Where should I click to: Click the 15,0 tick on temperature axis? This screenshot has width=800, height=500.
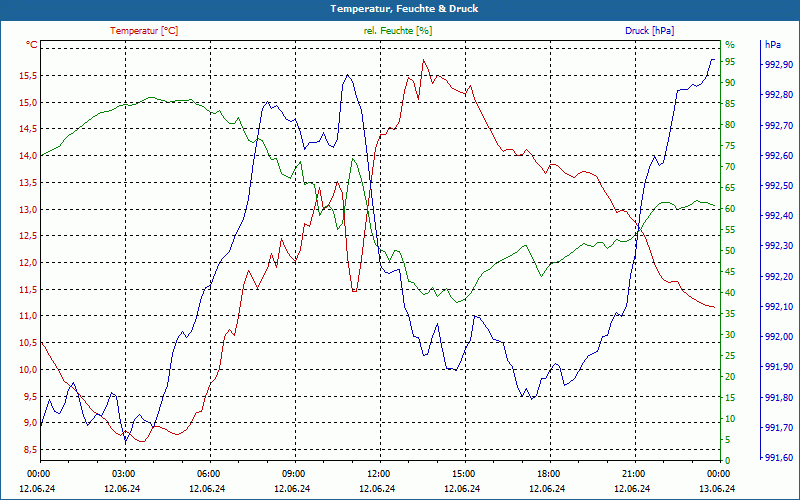point(28,103)
